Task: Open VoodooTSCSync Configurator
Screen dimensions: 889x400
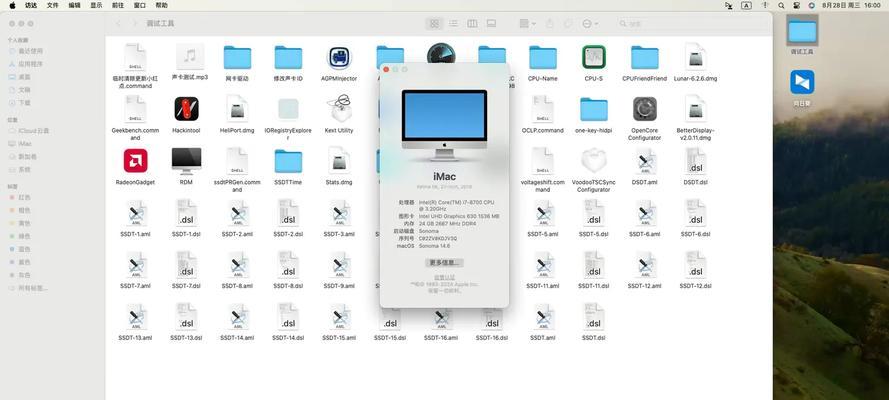Action: tap(594, 161)
